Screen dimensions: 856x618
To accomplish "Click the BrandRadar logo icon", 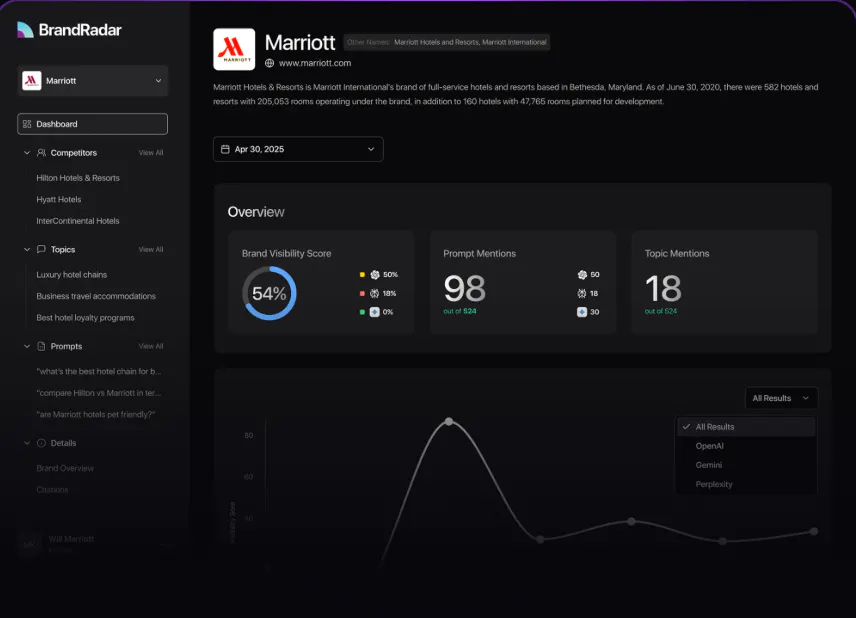I will pyautogui.click(x=25, y=29).
